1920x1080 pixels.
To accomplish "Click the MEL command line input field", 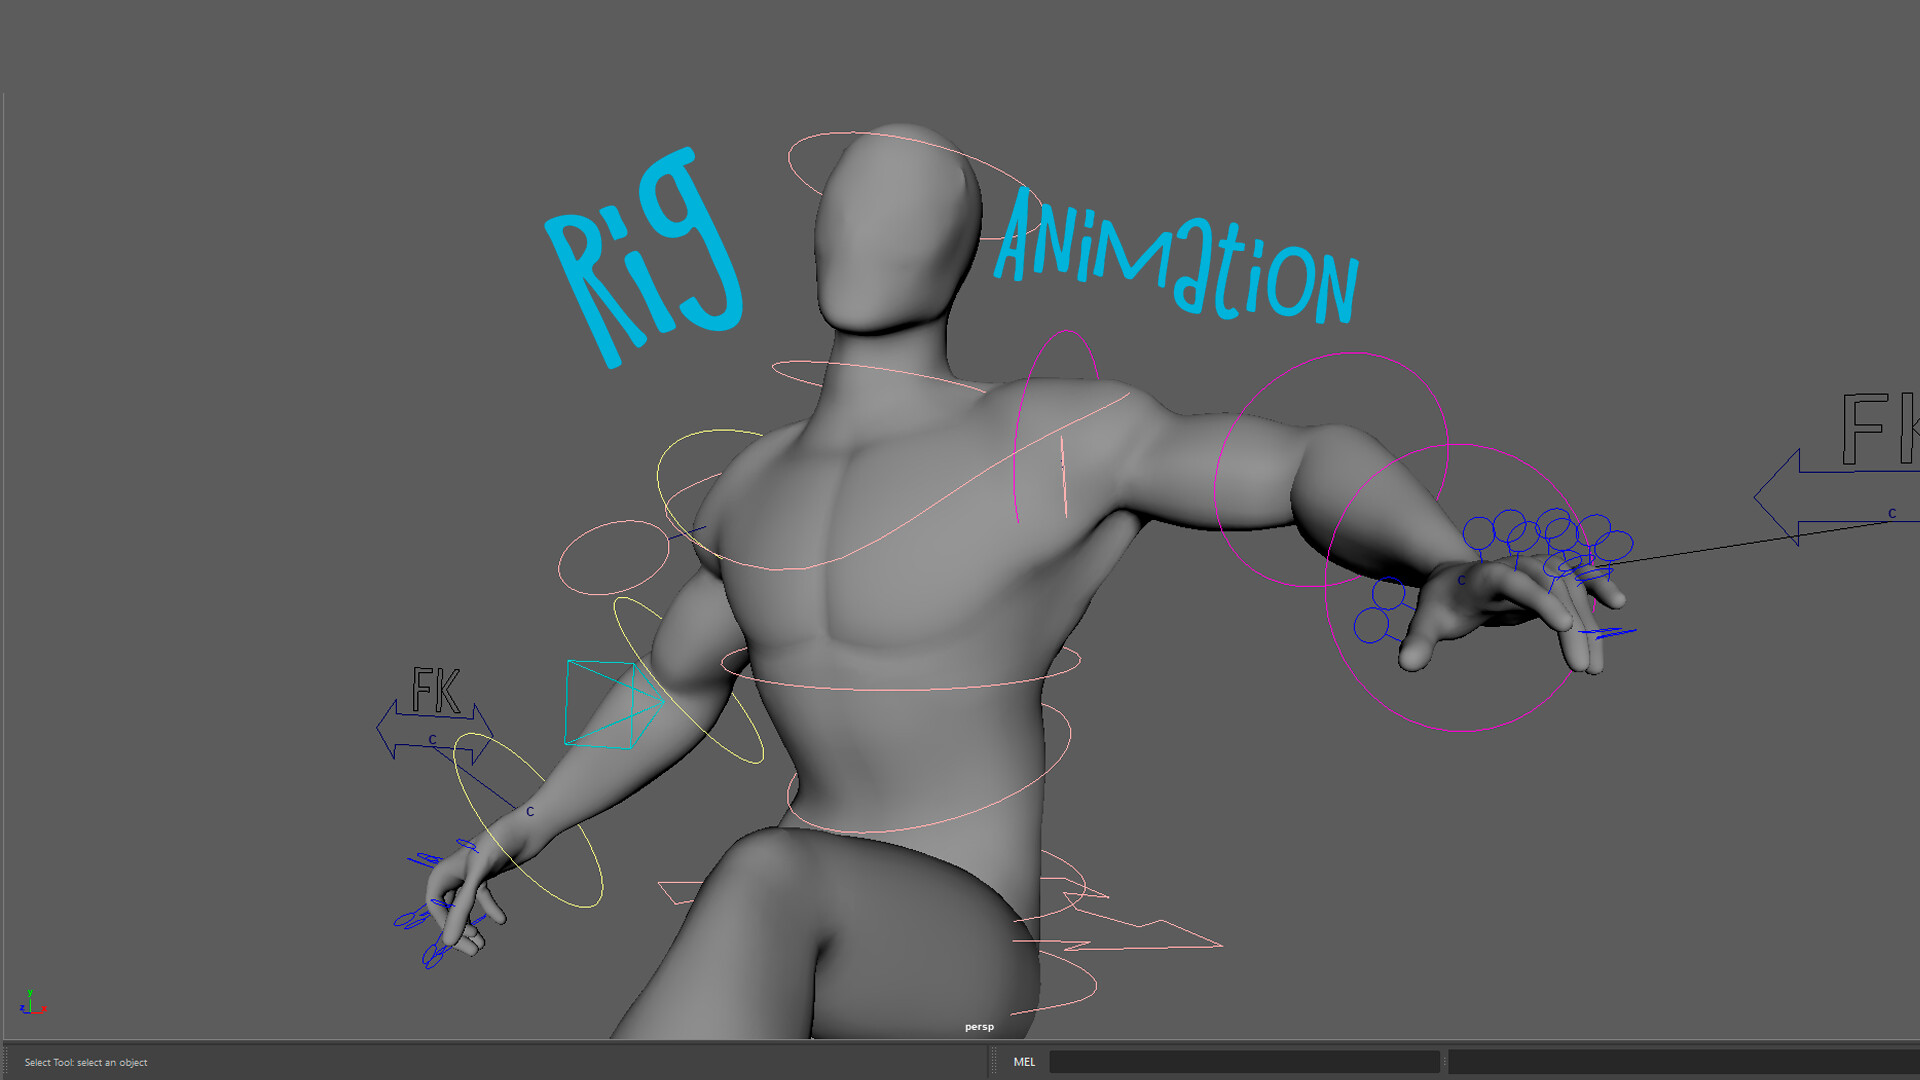I will (x=1243, y=1062).
